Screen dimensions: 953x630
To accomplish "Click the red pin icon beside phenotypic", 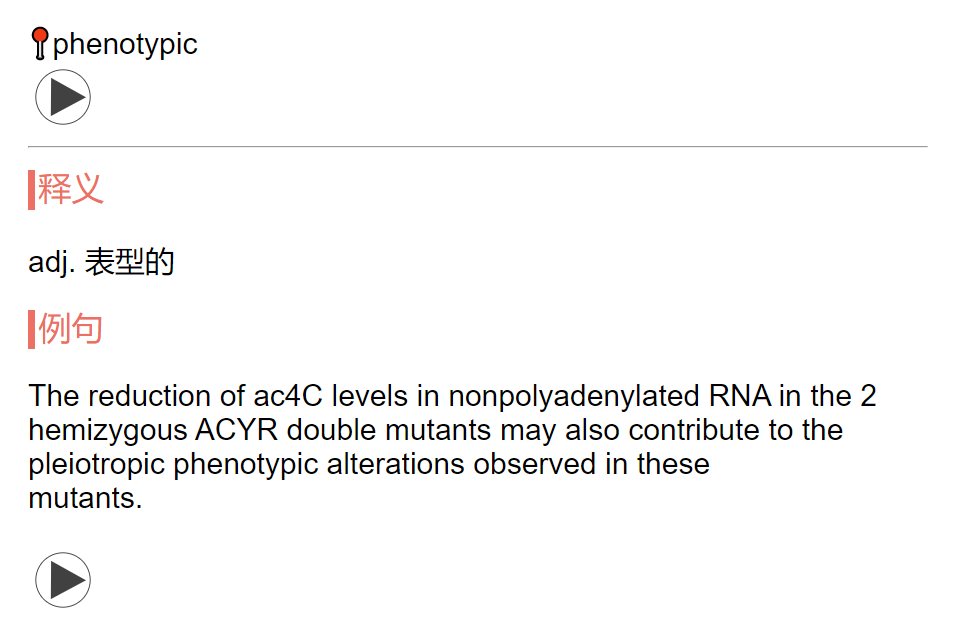I will click(40, 44).
